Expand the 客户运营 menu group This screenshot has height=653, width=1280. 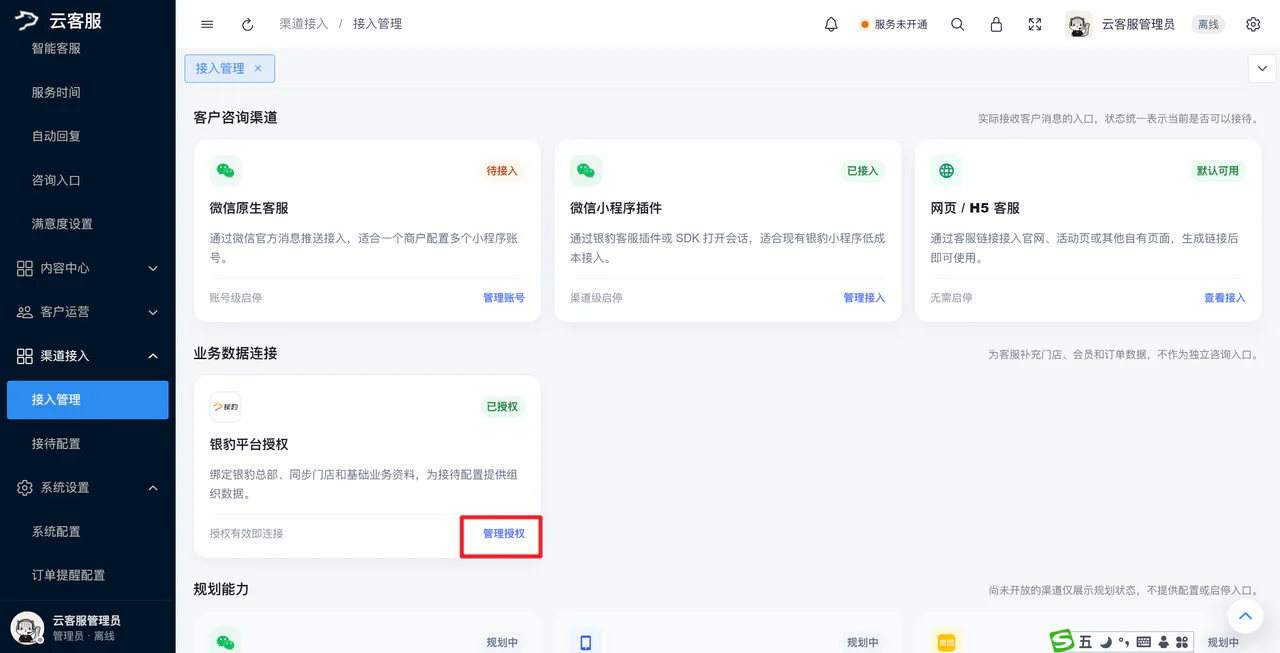[x=88, y=312]
